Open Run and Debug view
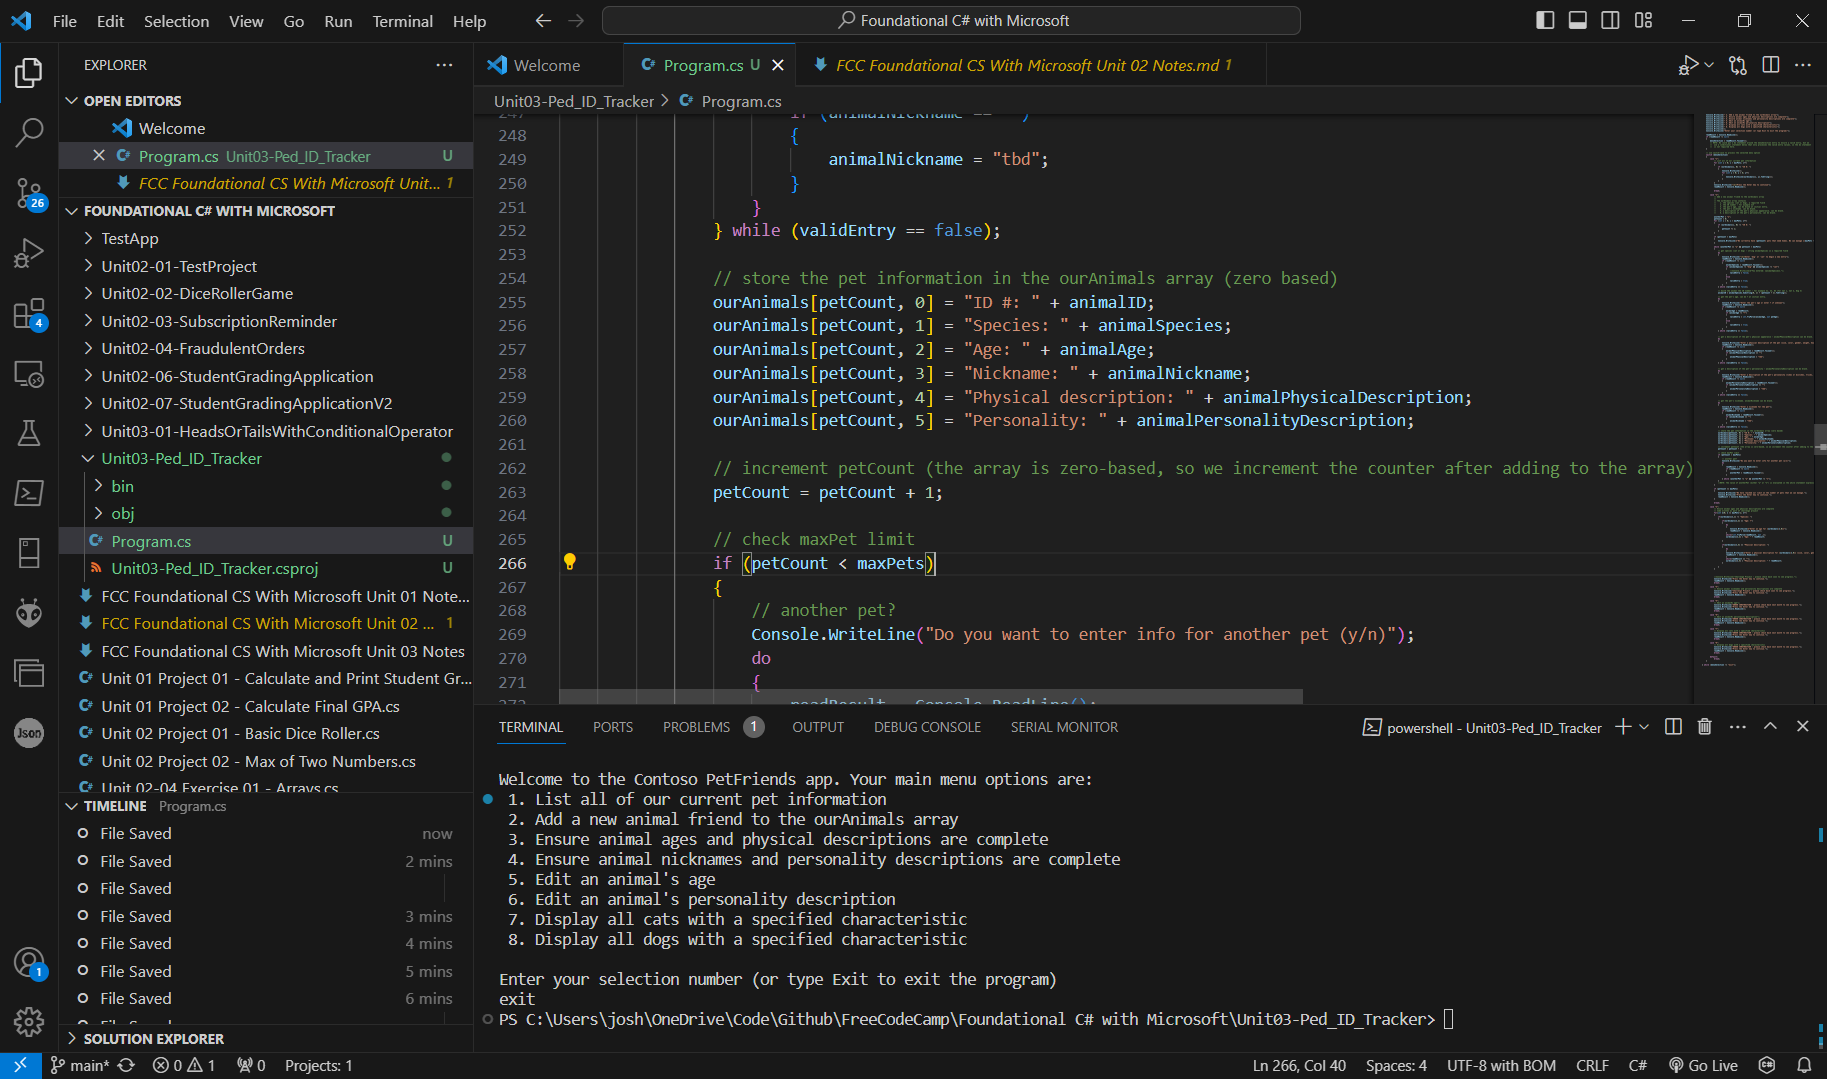Screen dimensions: 1827x1079 (x=29, y=253)
